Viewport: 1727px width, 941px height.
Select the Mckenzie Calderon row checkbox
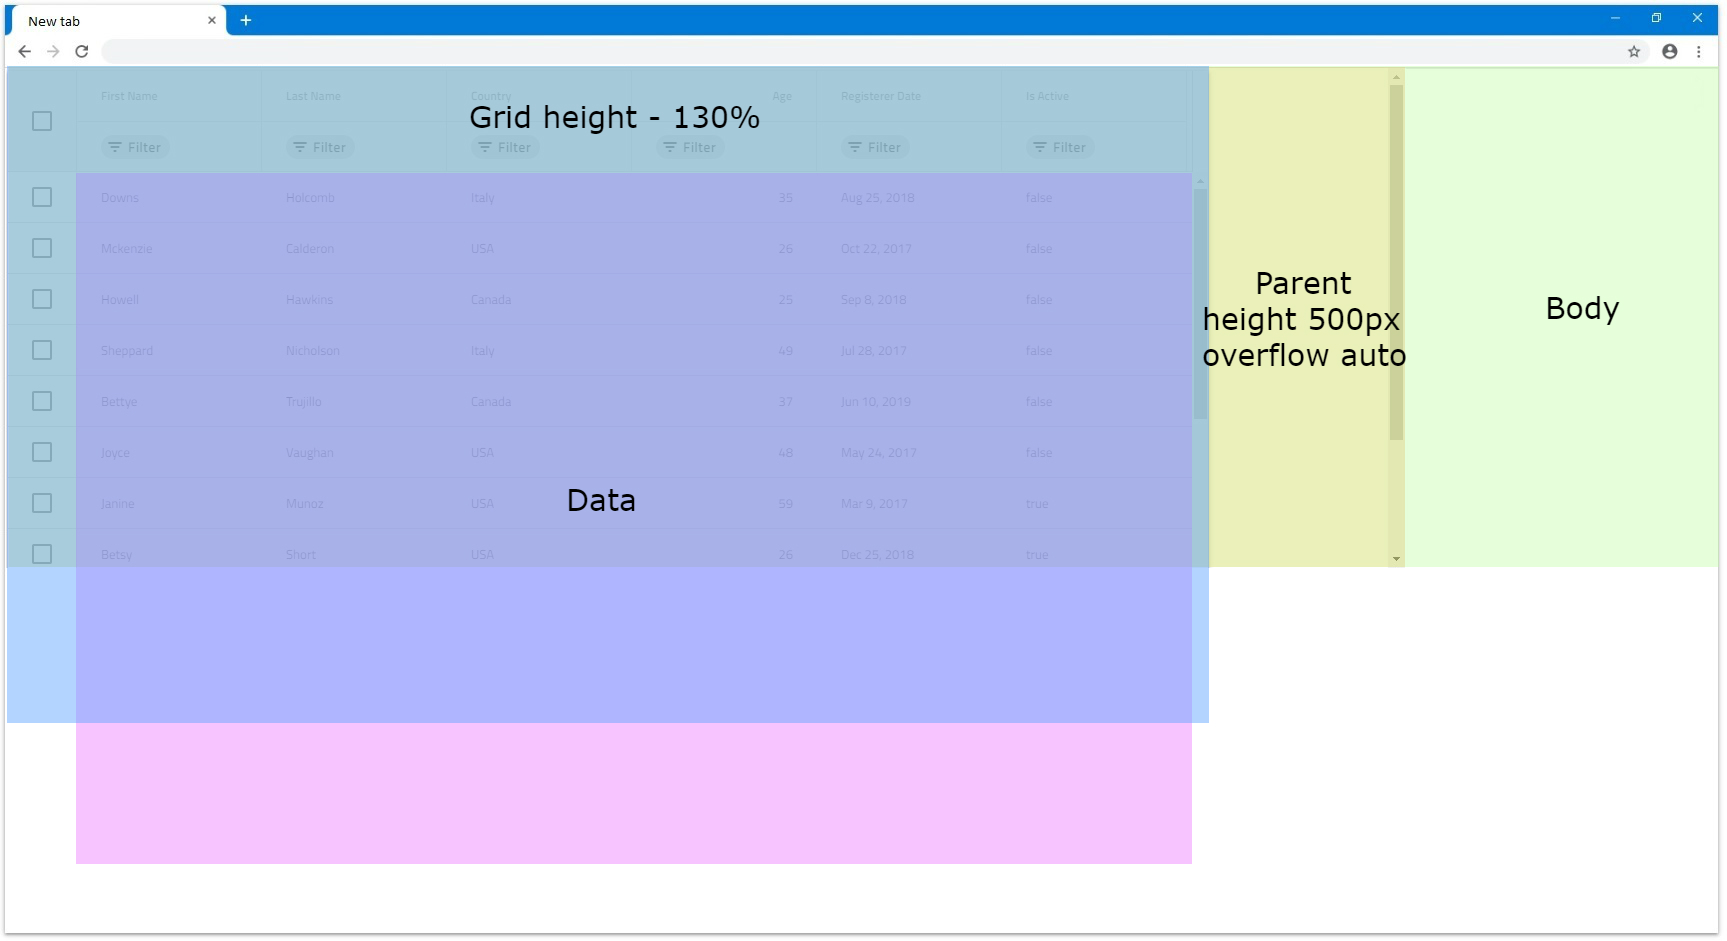click(x=42, y=249)
